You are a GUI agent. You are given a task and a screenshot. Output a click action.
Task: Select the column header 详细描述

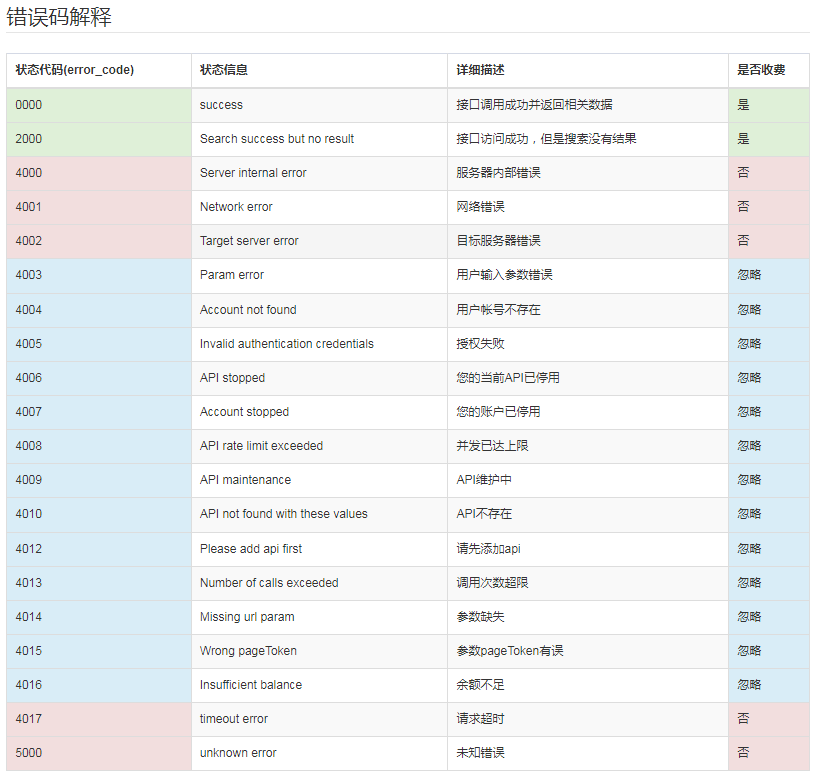pos(480,70)
